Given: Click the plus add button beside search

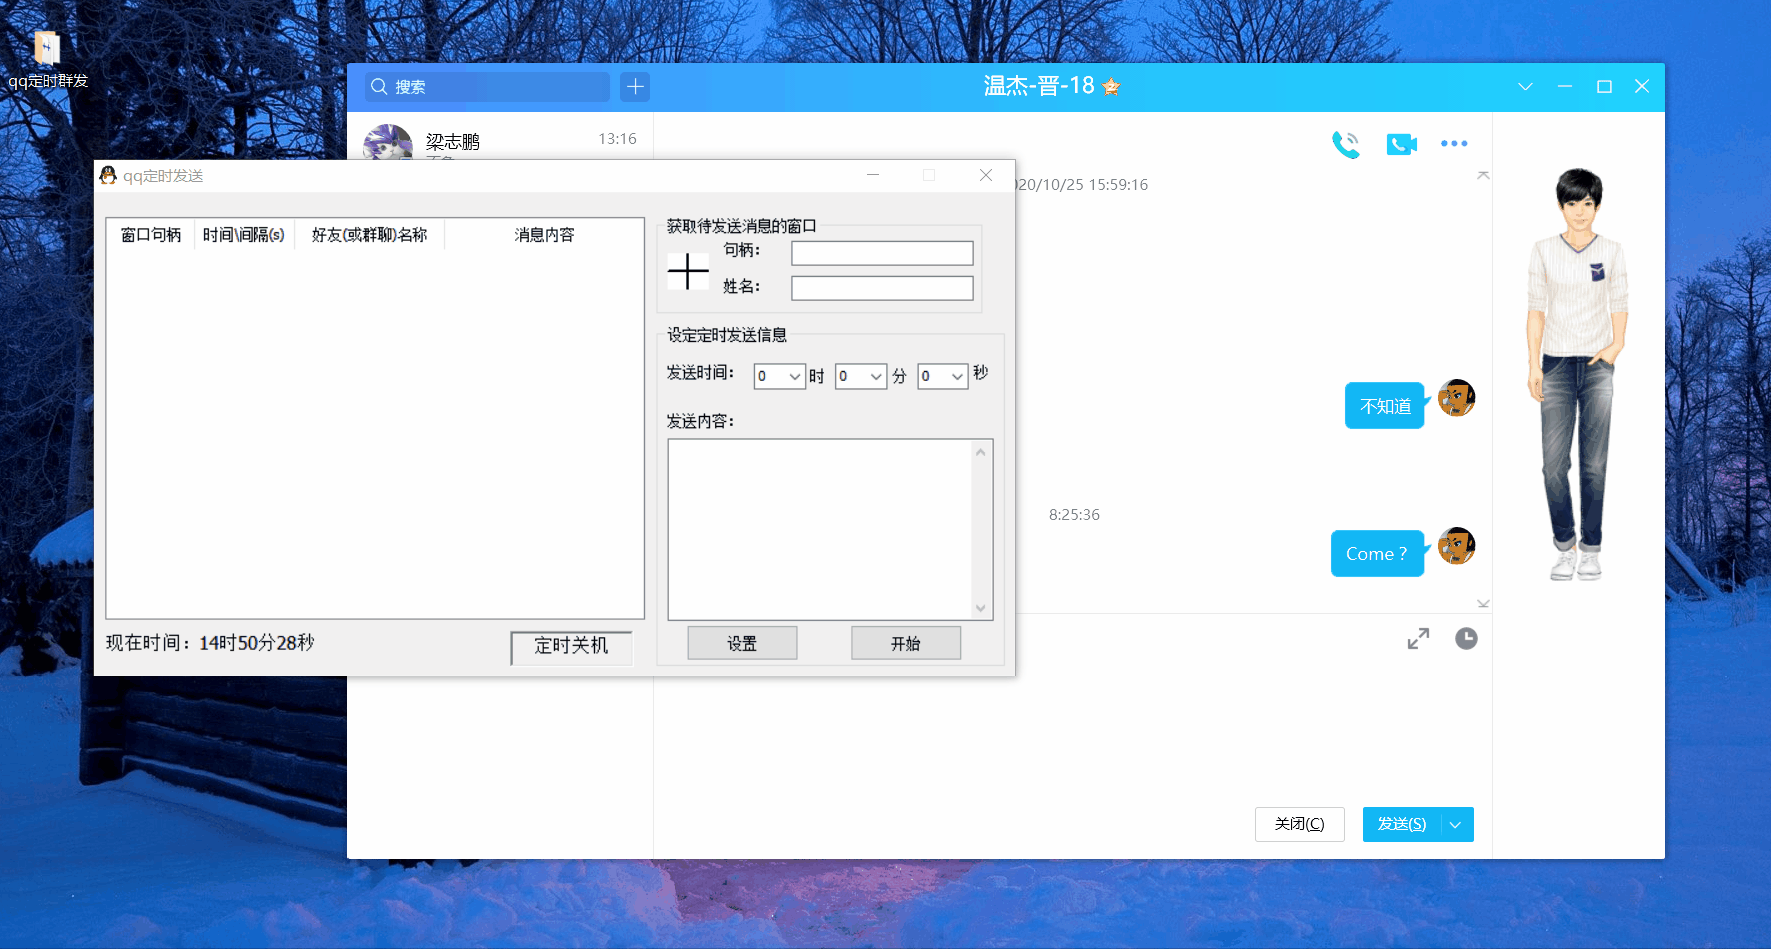Looking at the screenshot, I should coord(635,87).
